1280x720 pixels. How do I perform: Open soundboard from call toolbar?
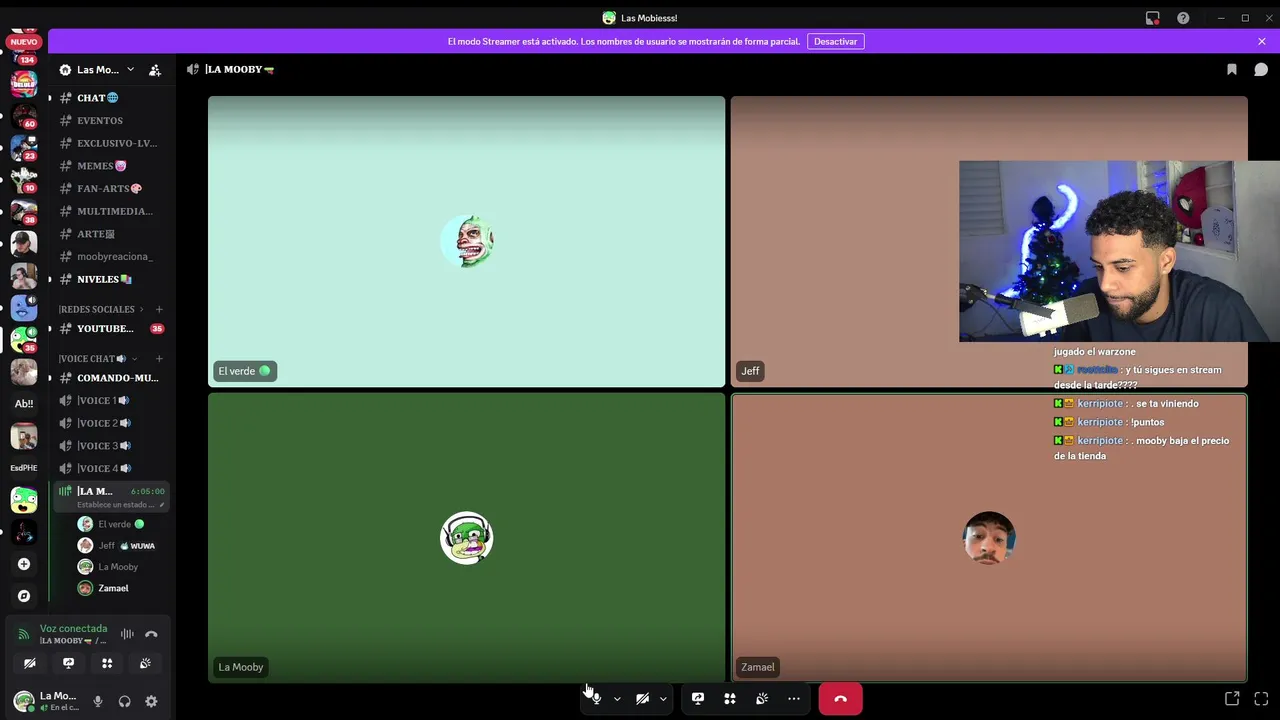point(762,699)
